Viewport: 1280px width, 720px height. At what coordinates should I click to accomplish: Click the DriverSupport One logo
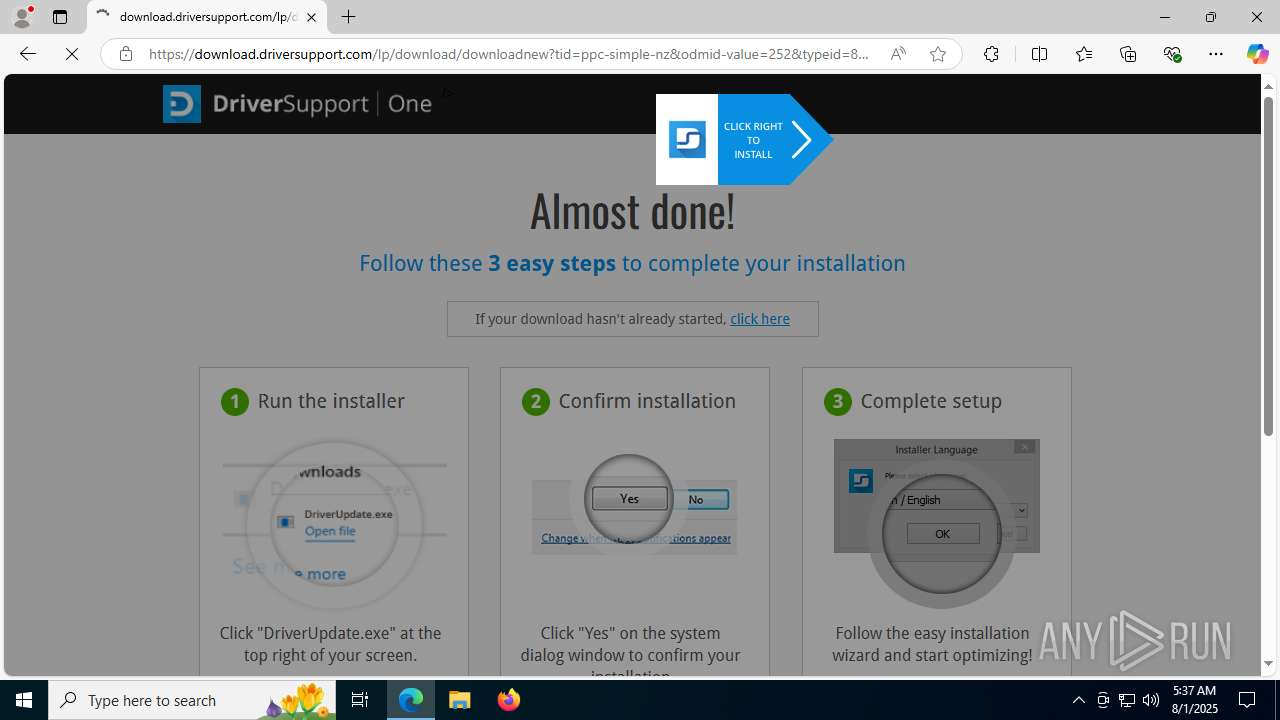tap(297, 104)
